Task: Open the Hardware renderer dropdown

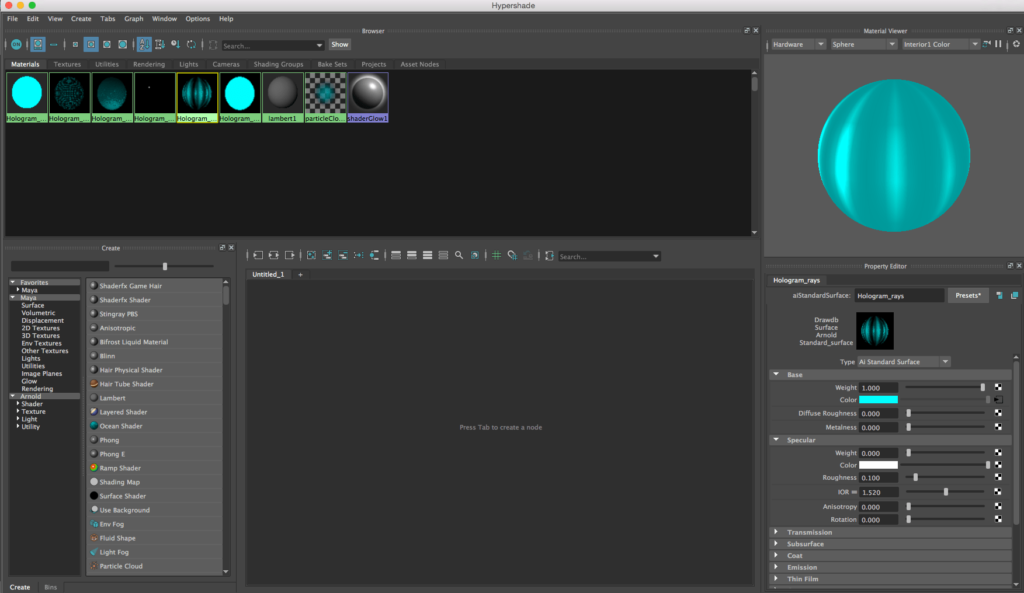Action: [x=797, y=44]
